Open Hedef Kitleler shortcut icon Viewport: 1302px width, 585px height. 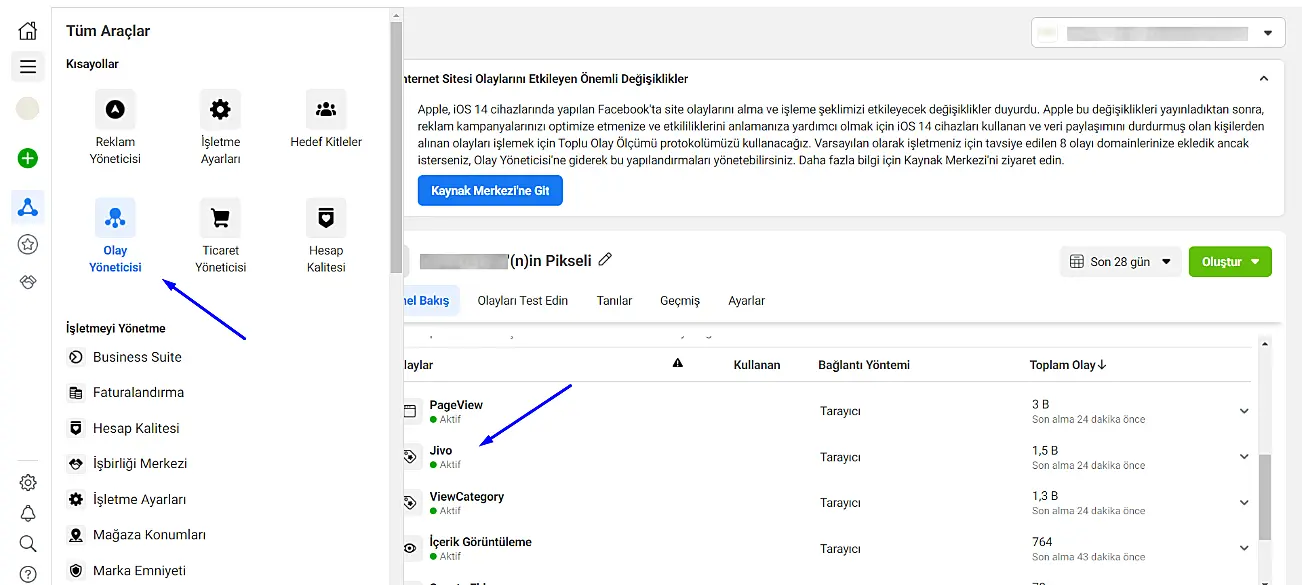(326, 109)
